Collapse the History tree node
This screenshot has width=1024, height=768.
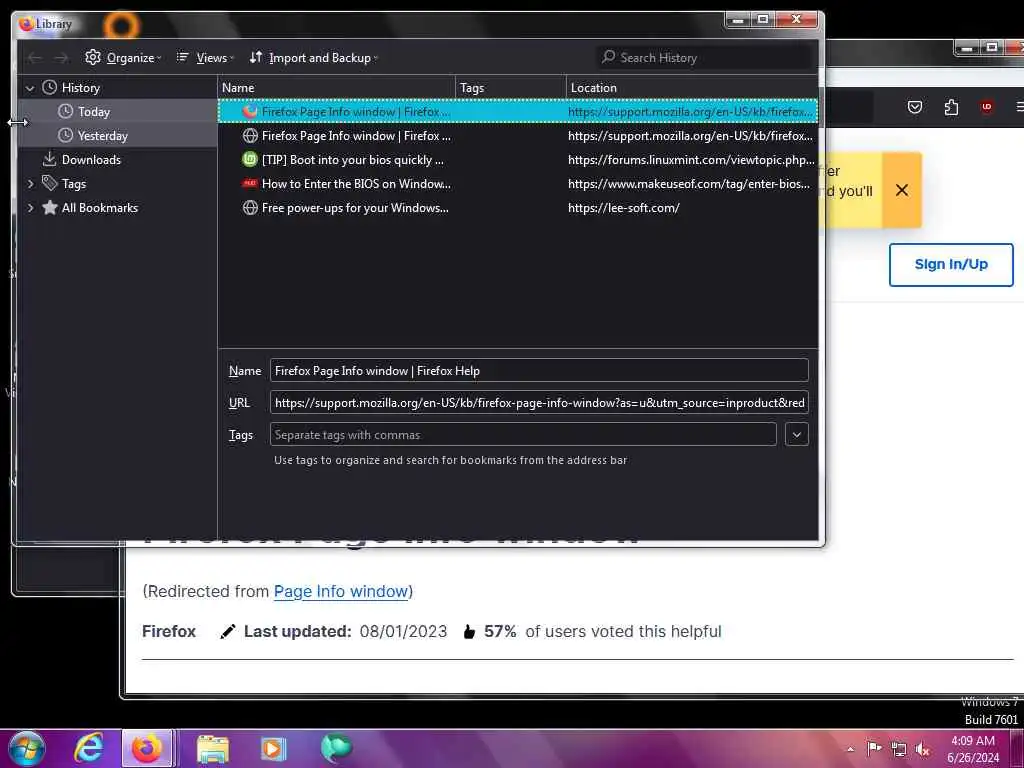(x=30, y=88)
